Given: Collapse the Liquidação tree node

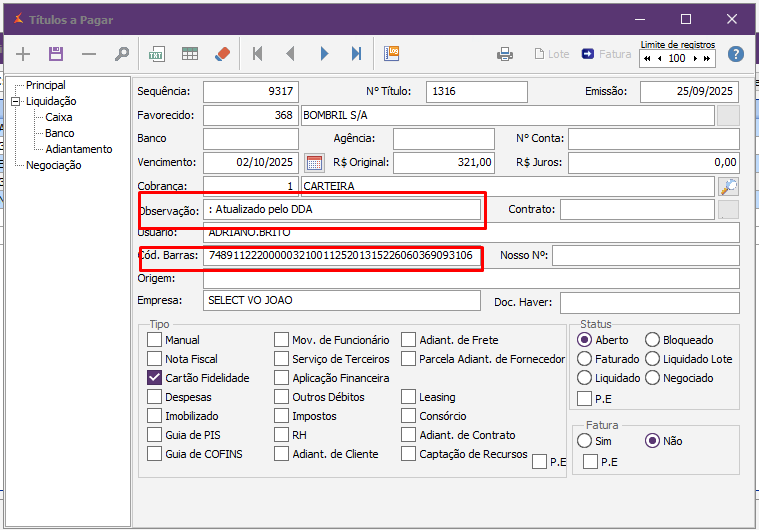Looking at the screenshot, I should (16, 101).
